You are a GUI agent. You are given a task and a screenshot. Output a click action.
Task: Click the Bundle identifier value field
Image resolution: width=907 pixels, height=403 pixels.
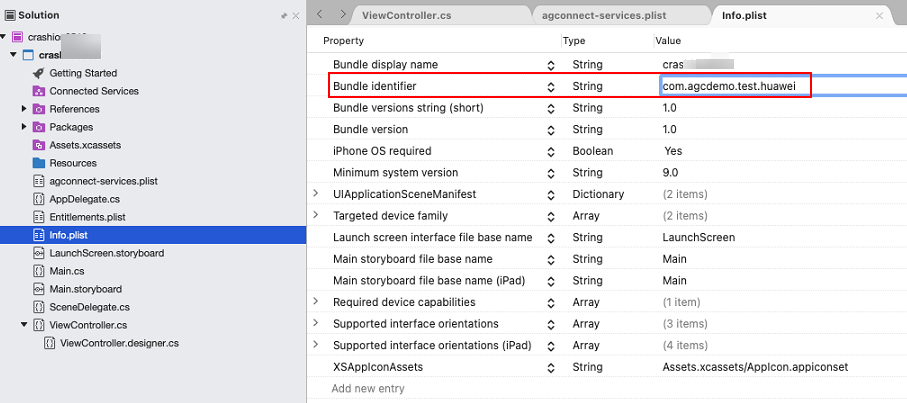tap(735, 87)
